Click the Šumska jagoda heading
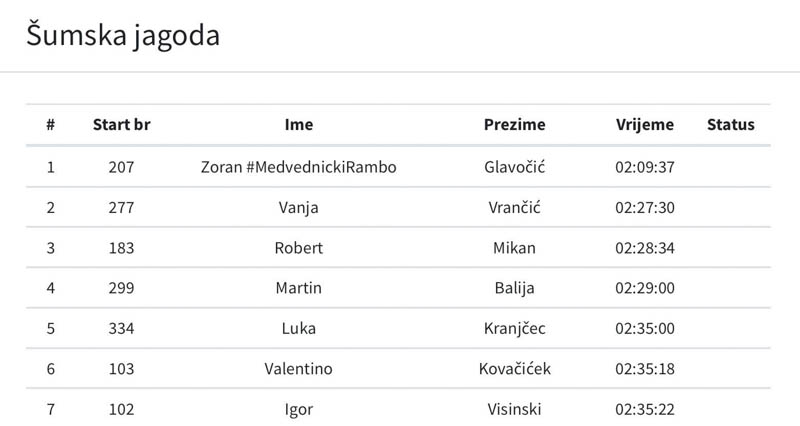Image resolution: width=800 pixels, height=426 pixels. (x=122, y=36)
